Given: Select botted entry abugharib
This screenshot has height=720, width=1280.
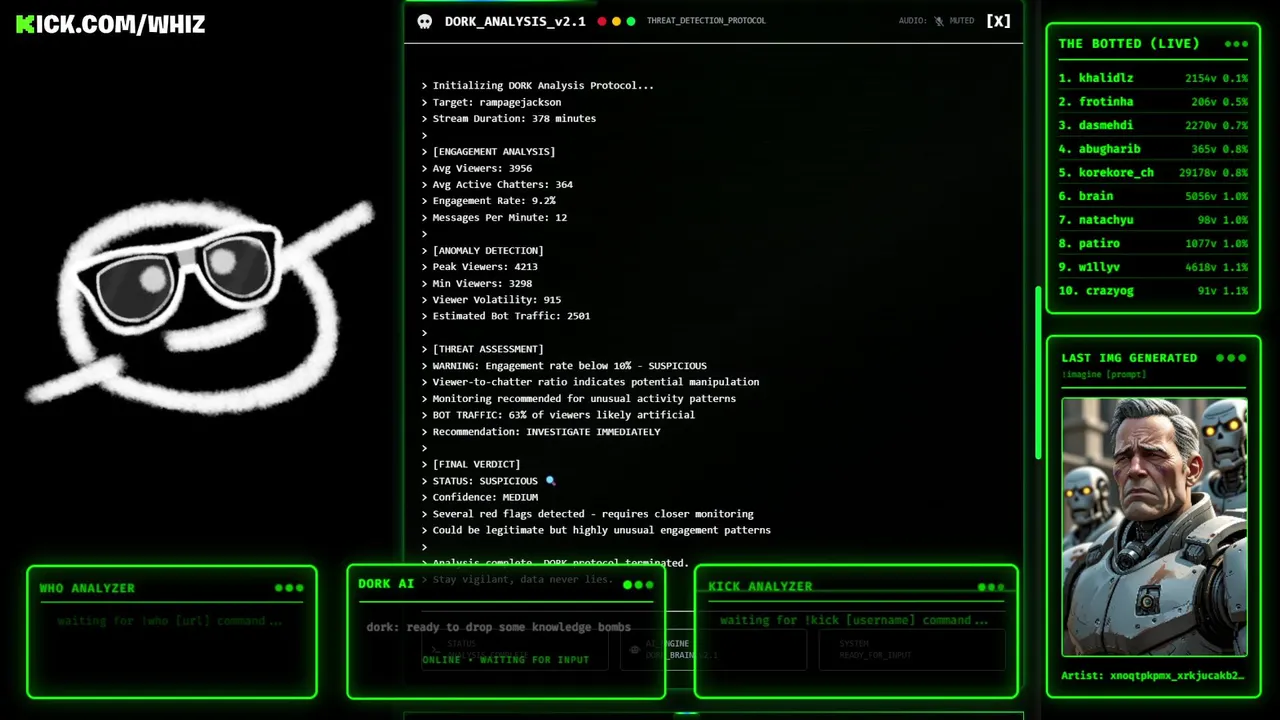Looking at the screenshot, I should [x=1153, y=149].
